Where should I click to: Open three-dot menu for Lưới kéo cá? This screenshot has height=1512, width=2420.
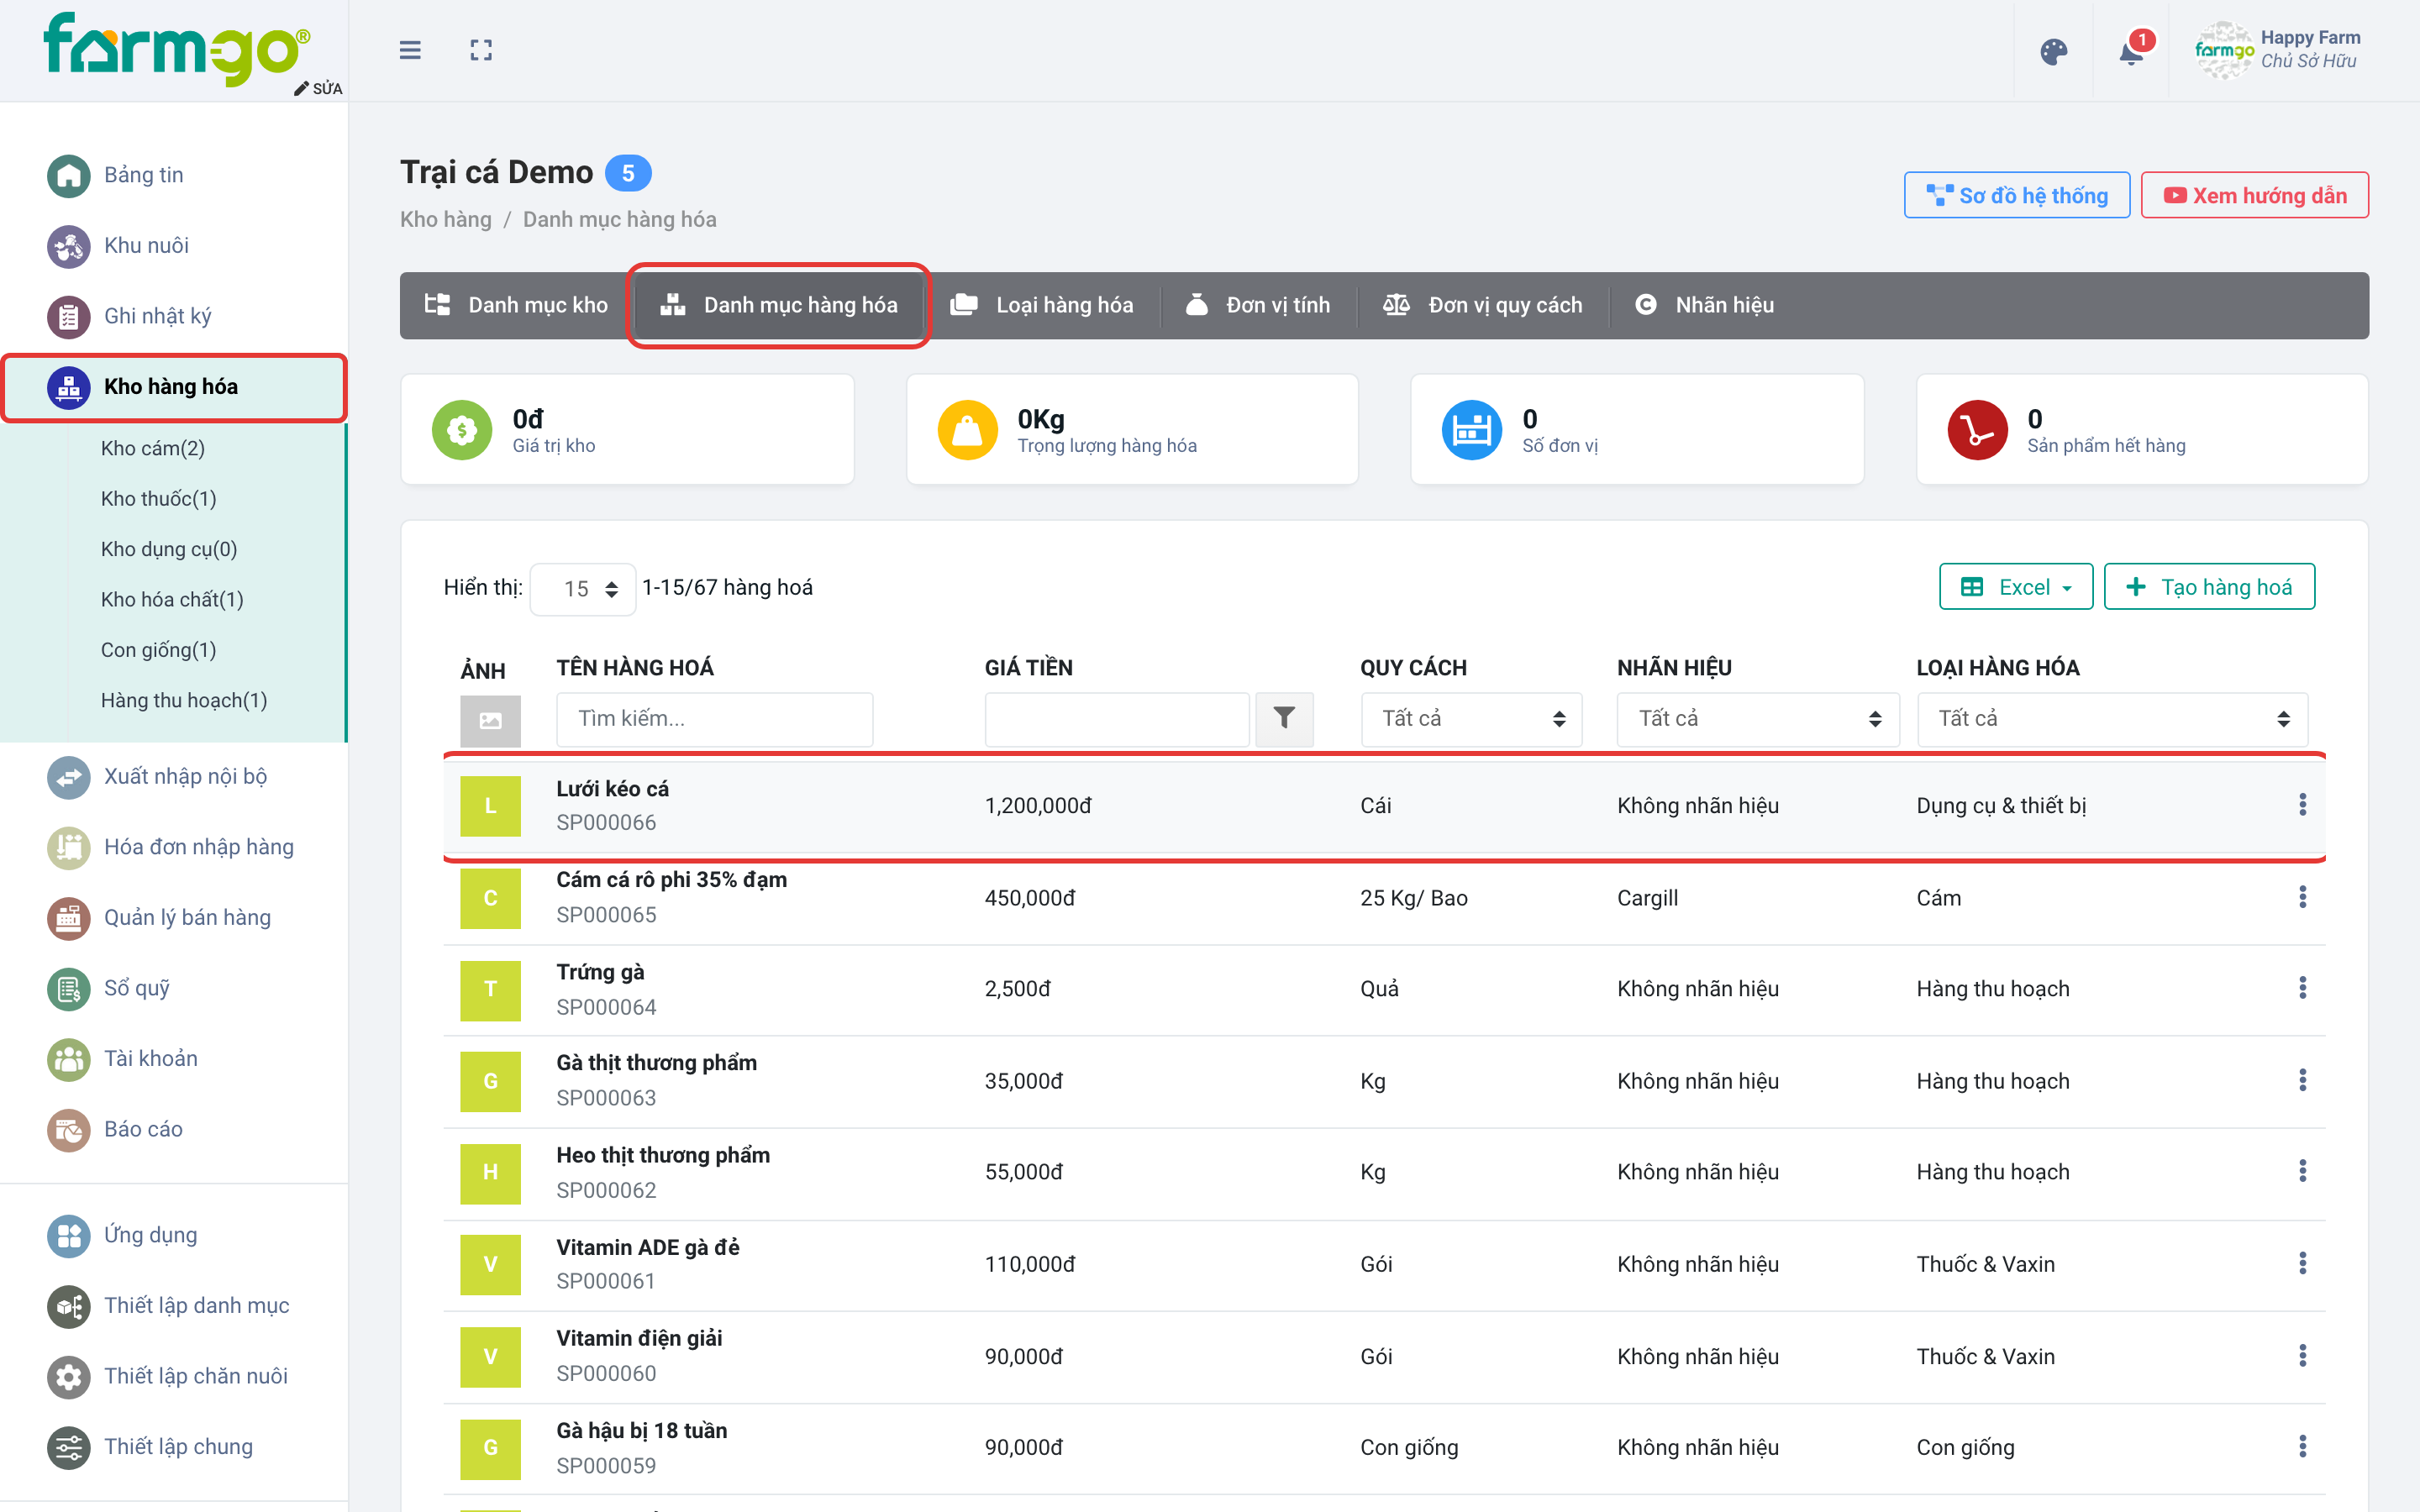[x=2302, y=805]
